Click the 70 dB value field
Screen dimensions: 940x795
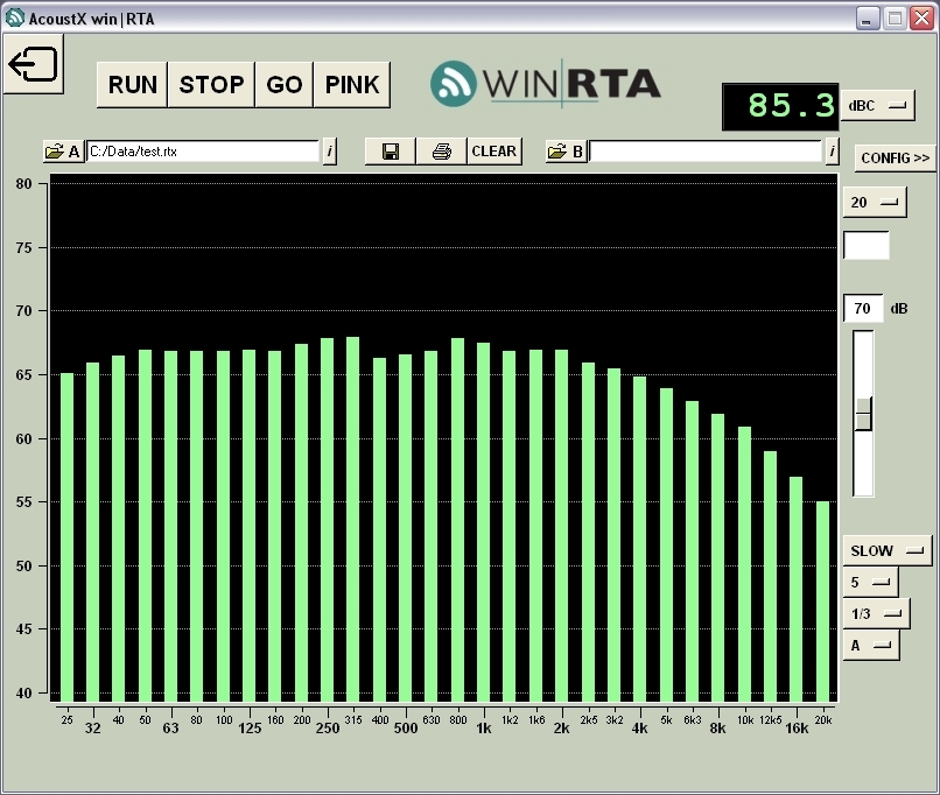(863, 309)
